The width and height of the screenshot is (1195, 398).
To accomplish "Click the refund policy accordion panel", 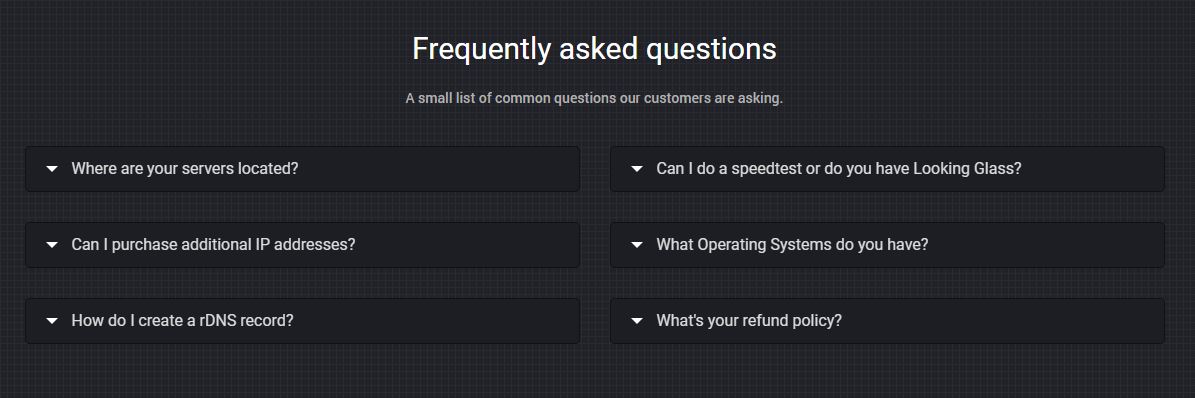I will (887, 320).
